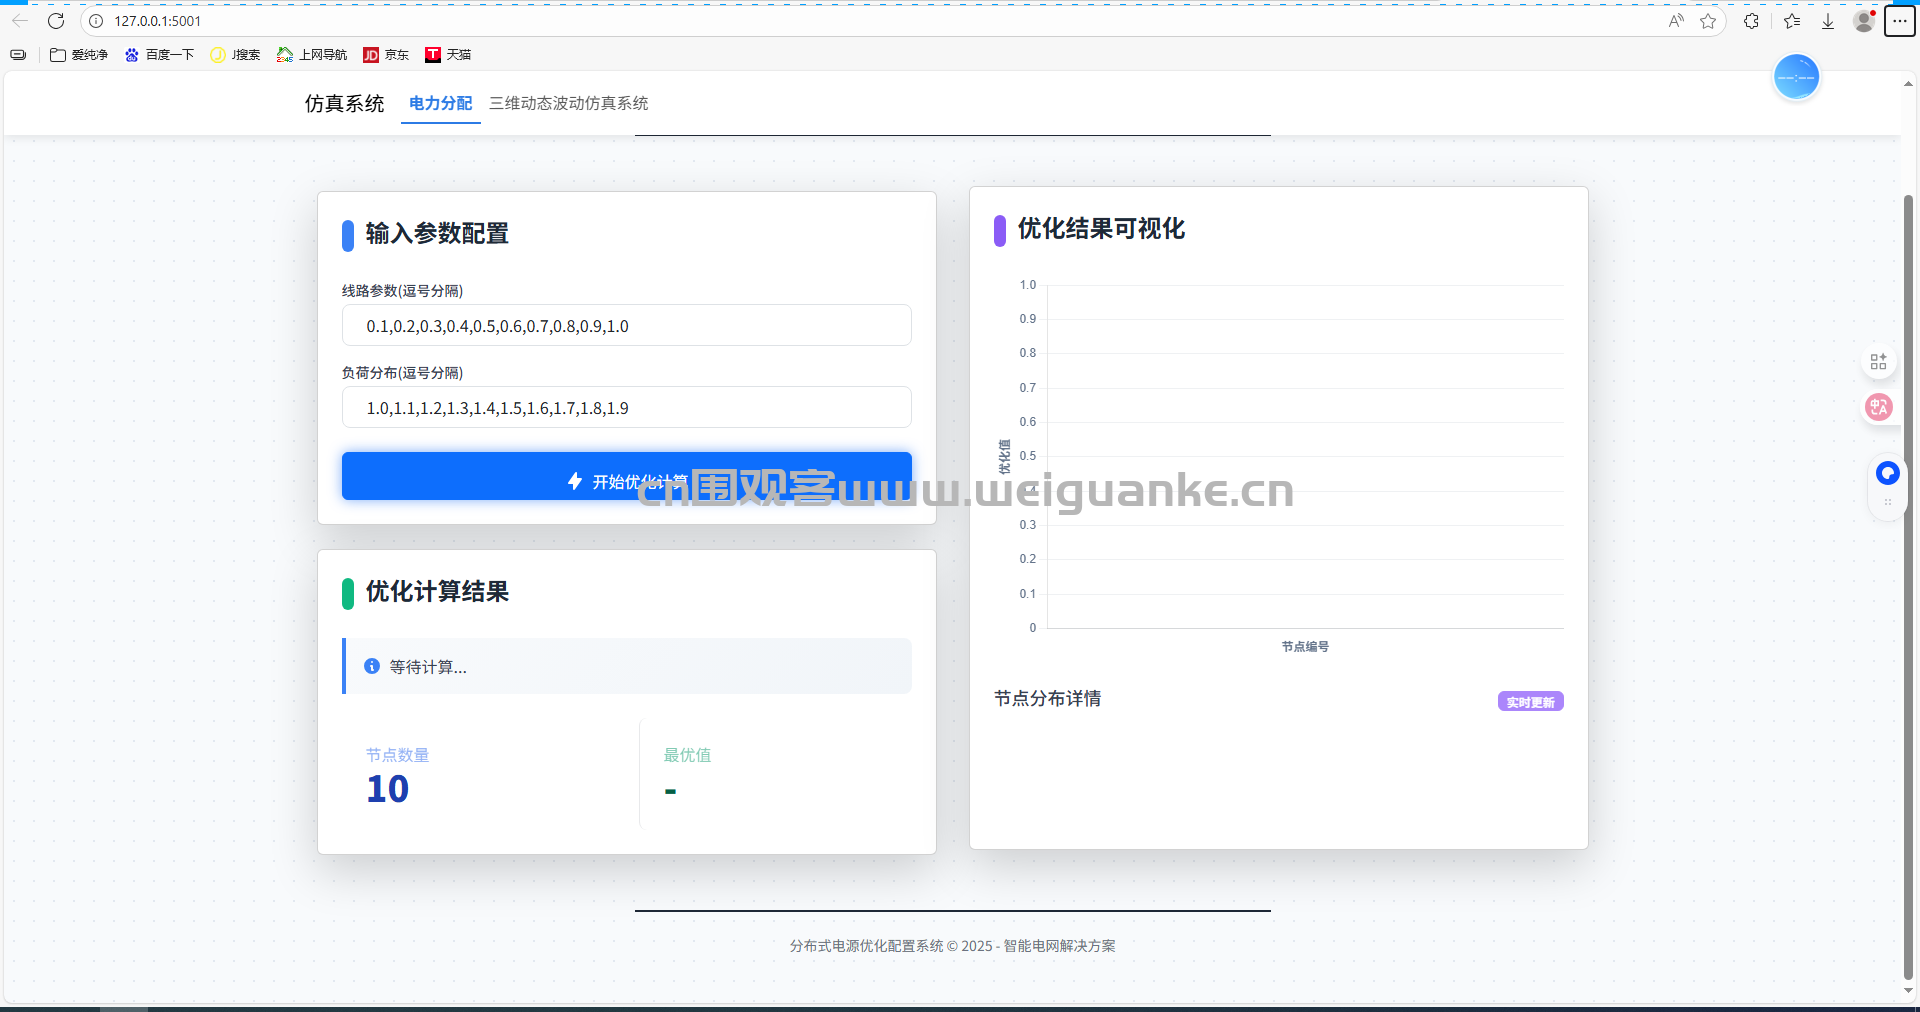Screen dimensions: 1920x1012
Task: Open the browser downloads arrow icon
Action: [x=1828, y=21]
